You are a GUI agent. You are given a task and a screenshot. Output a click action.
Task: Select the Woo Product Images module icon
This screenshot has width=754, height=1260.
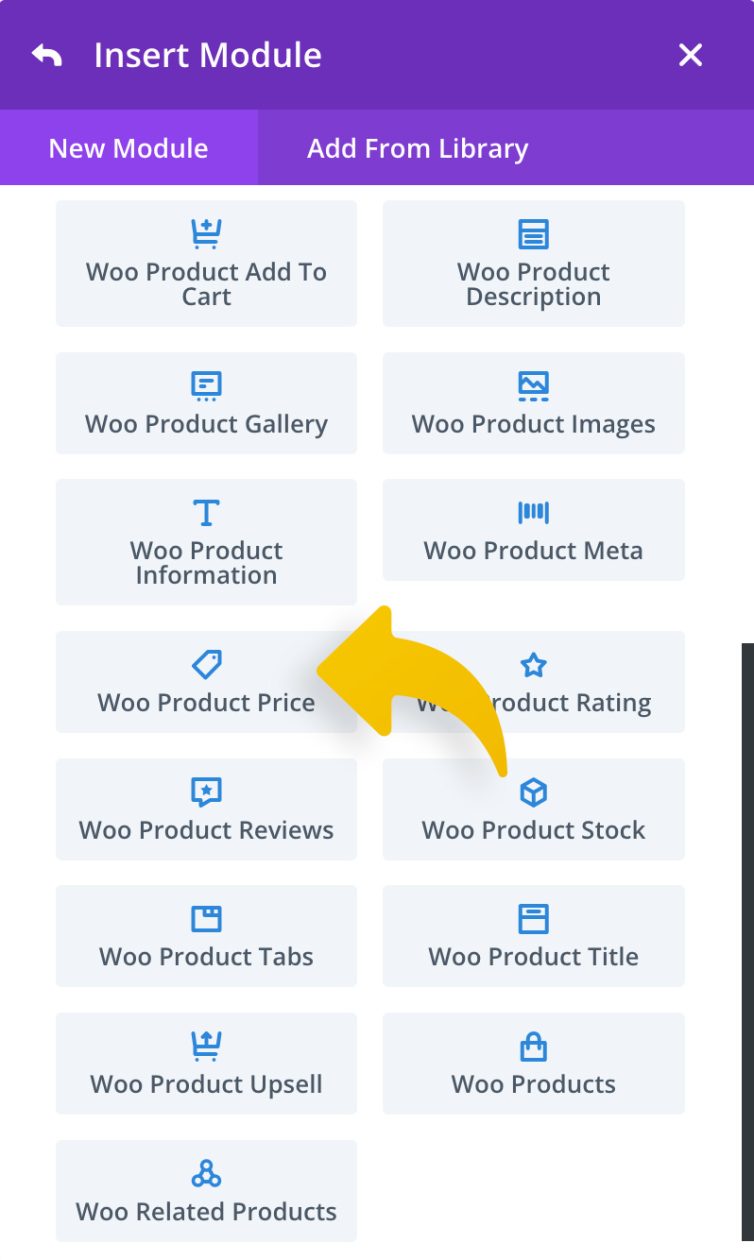[533, 385]
